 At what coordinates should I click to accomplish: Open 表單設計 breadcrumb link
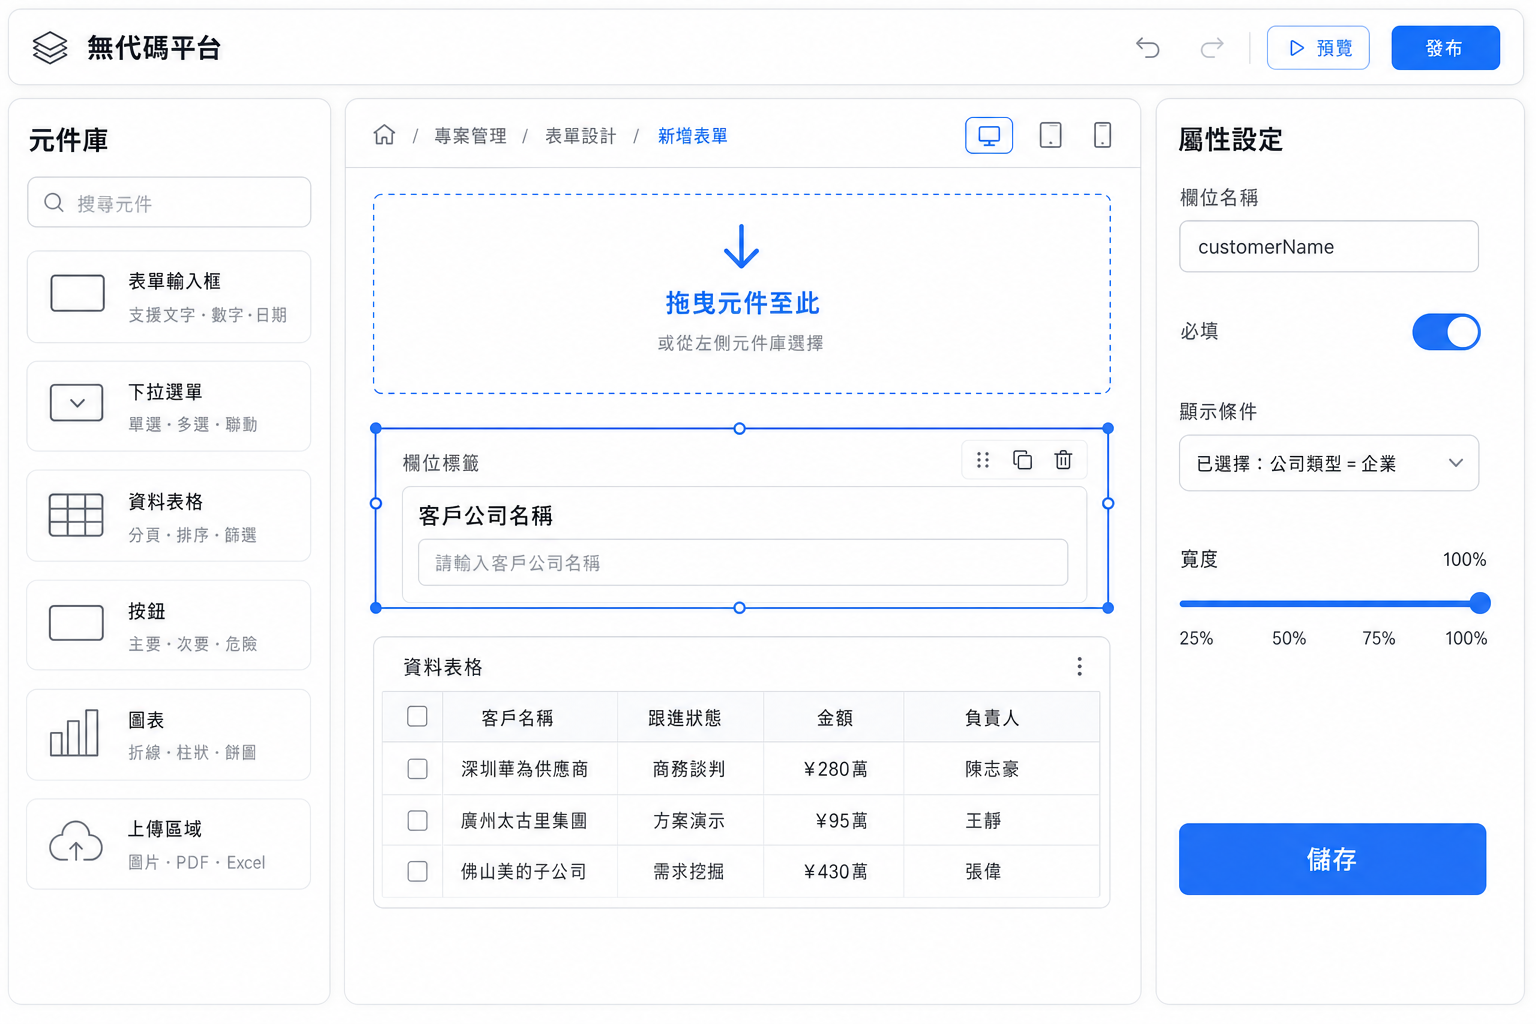[x=580, y=136]
